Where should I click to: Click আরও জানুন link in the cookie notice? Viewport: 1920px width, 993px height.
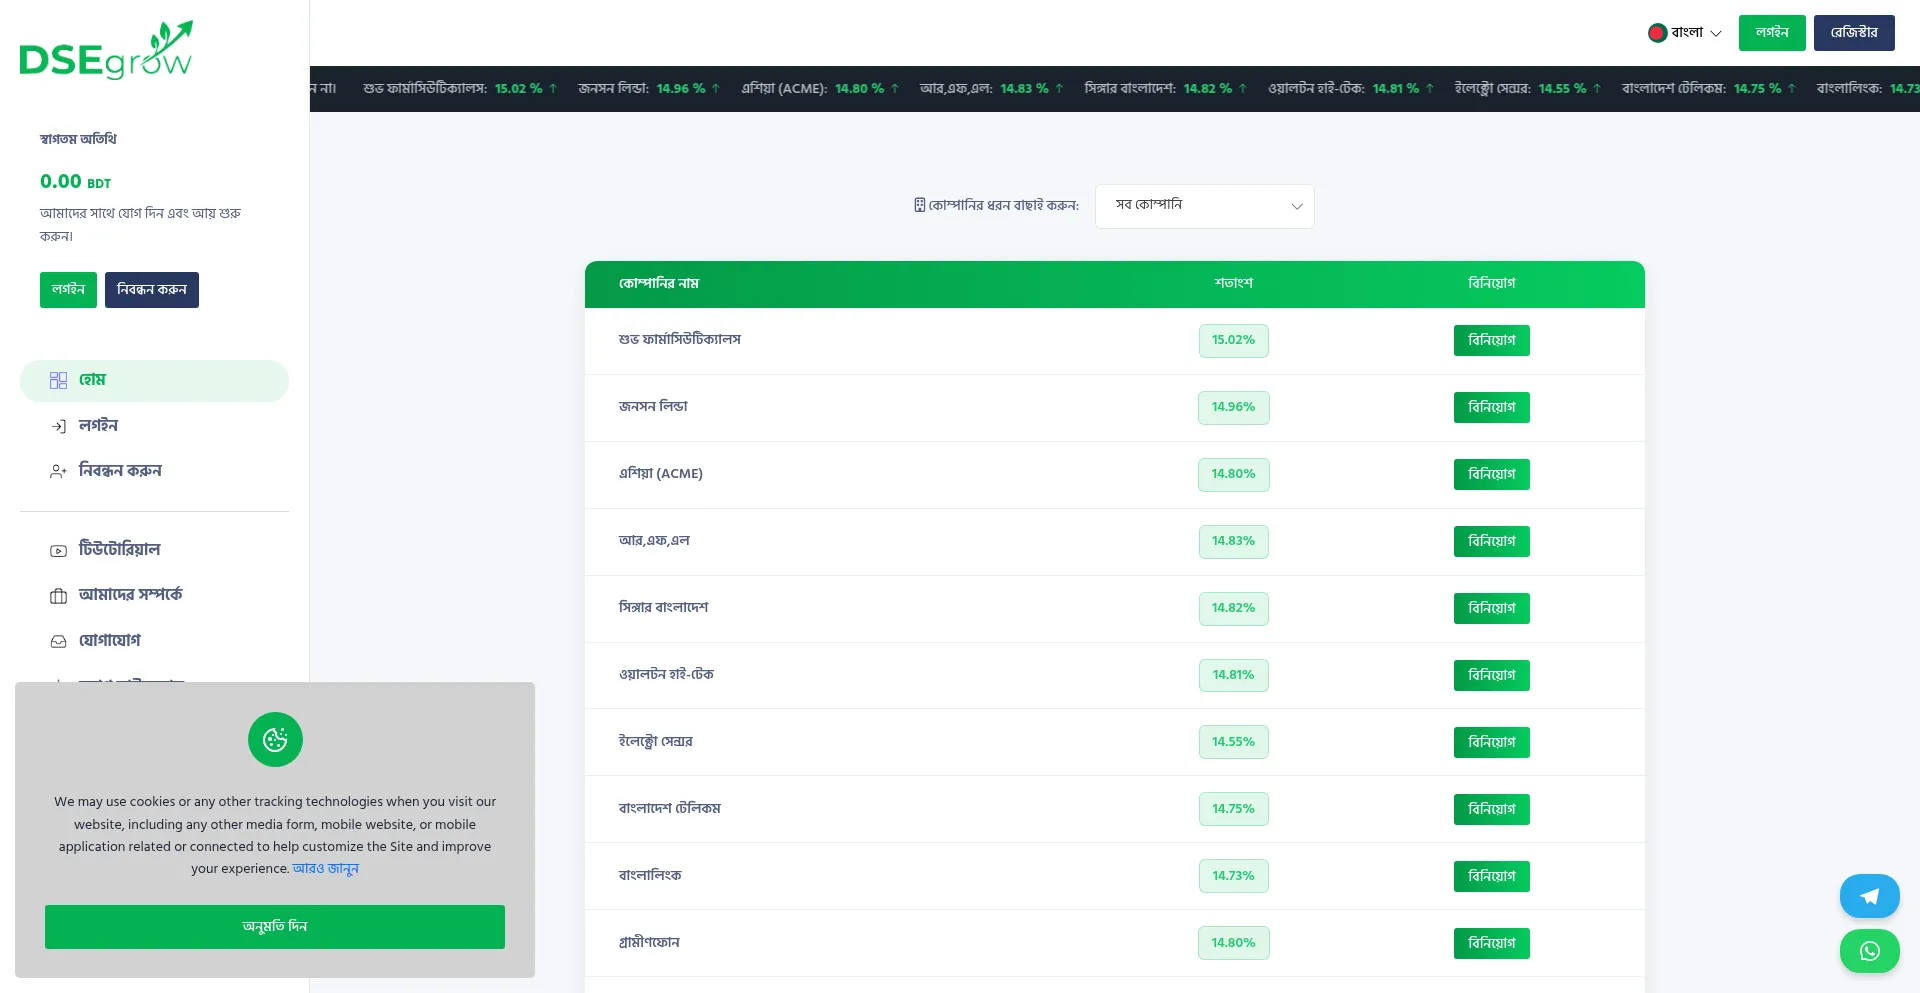coord(325,869)
